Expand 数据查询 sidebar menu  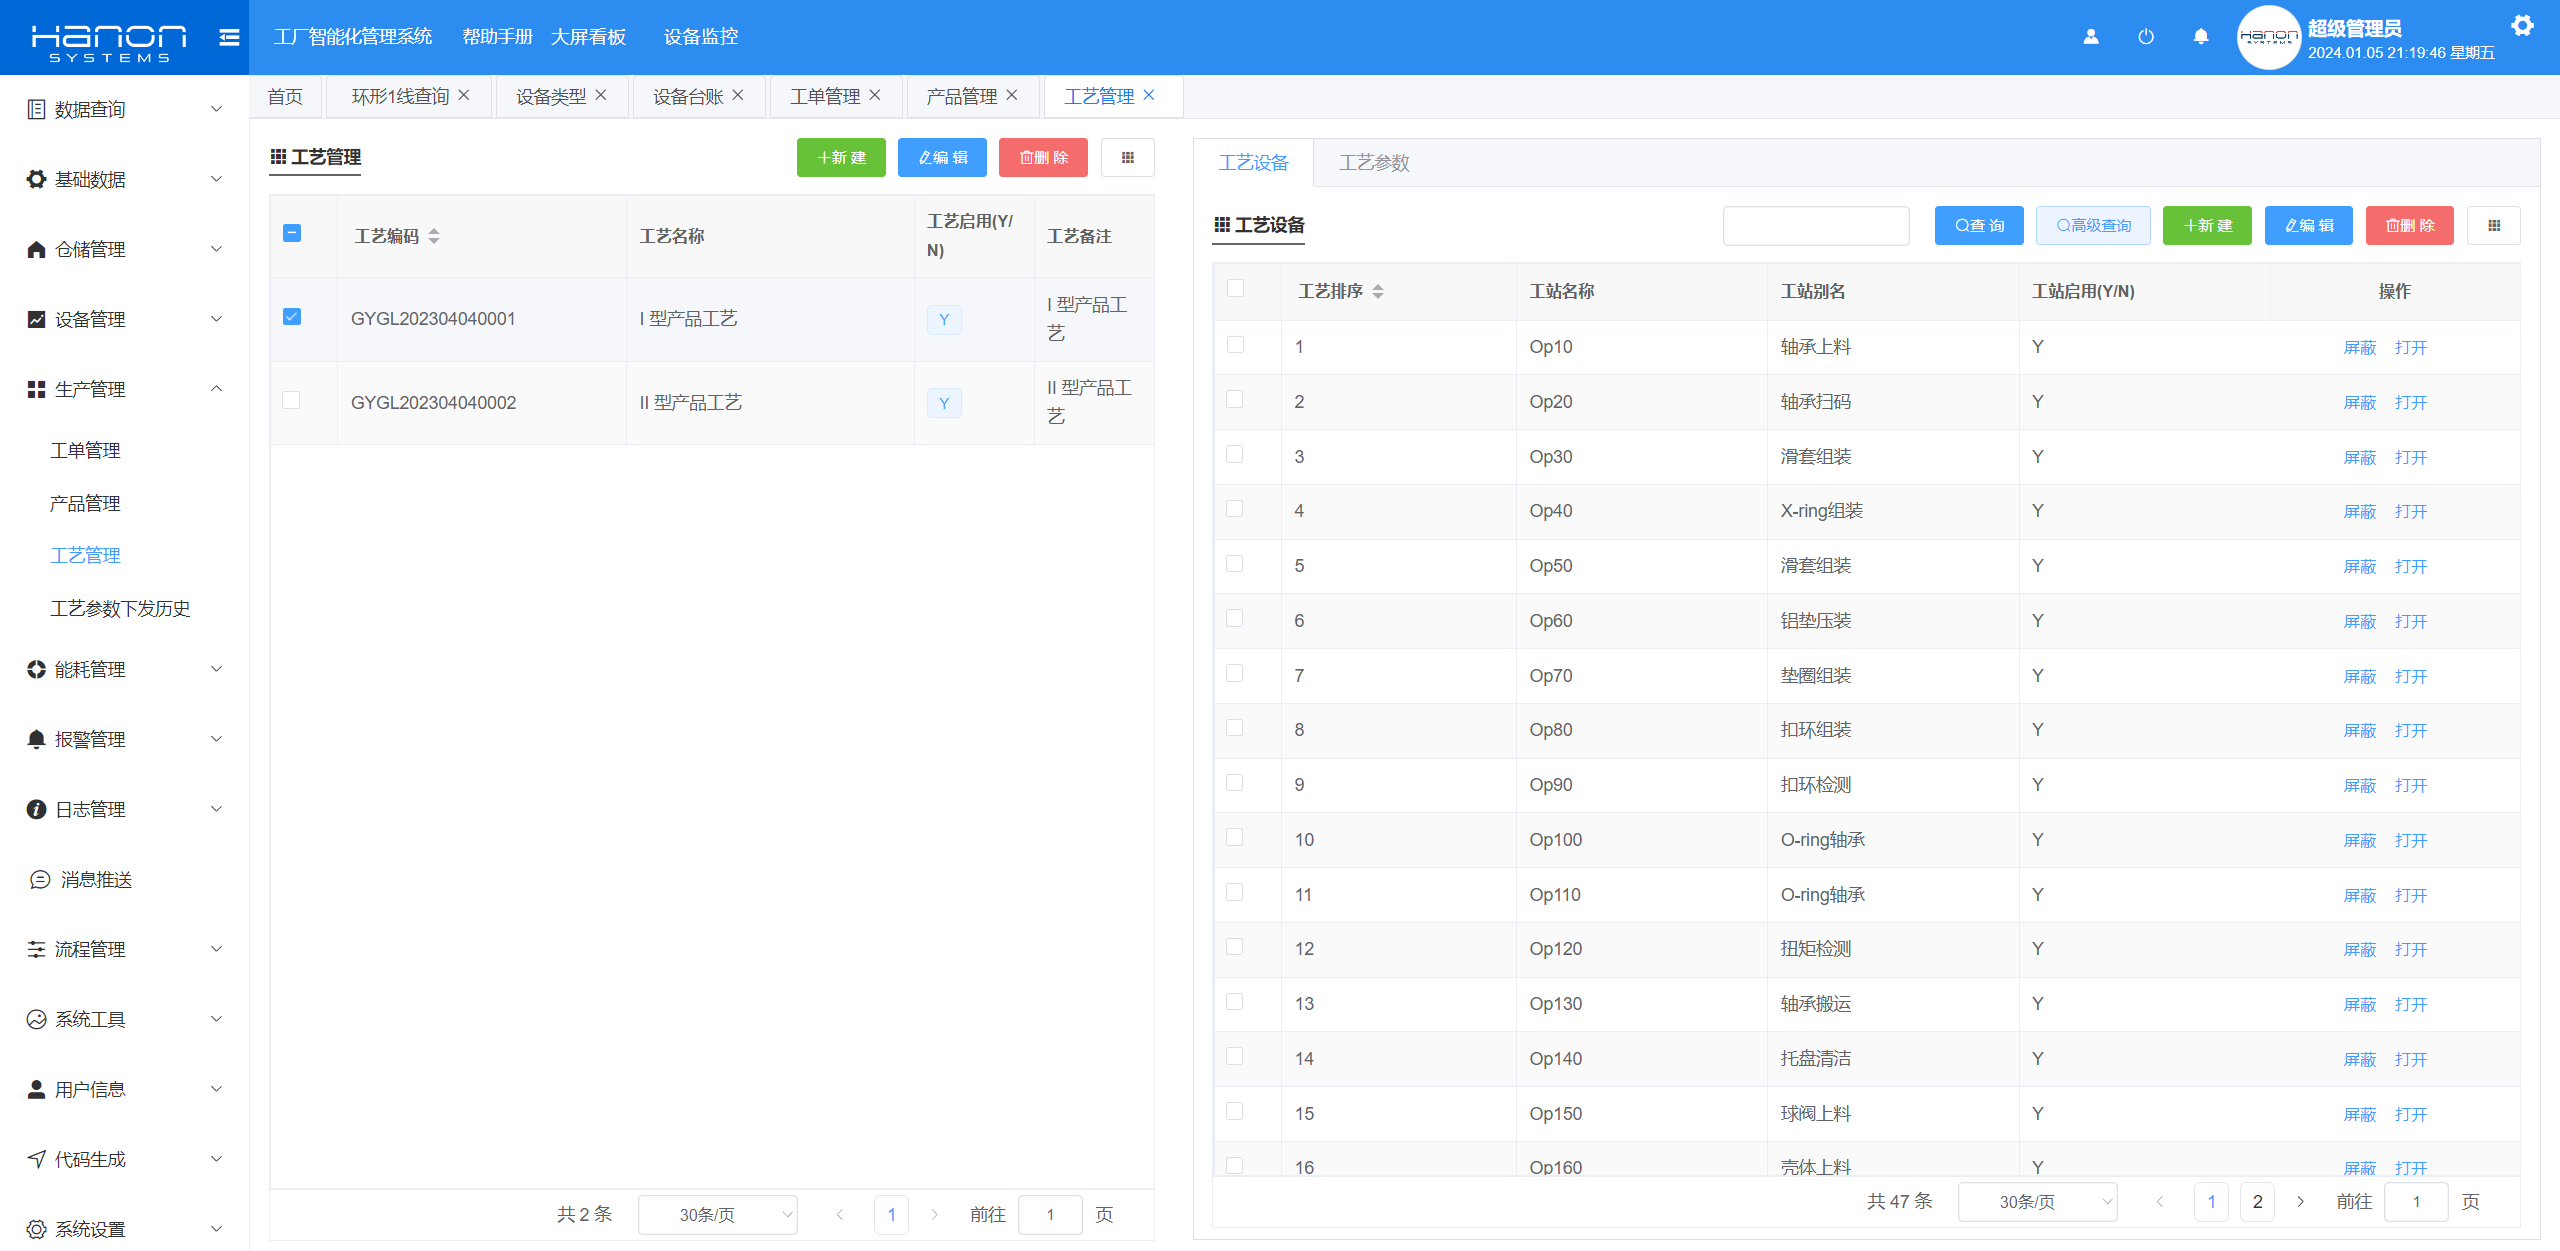tap(124, 109)
